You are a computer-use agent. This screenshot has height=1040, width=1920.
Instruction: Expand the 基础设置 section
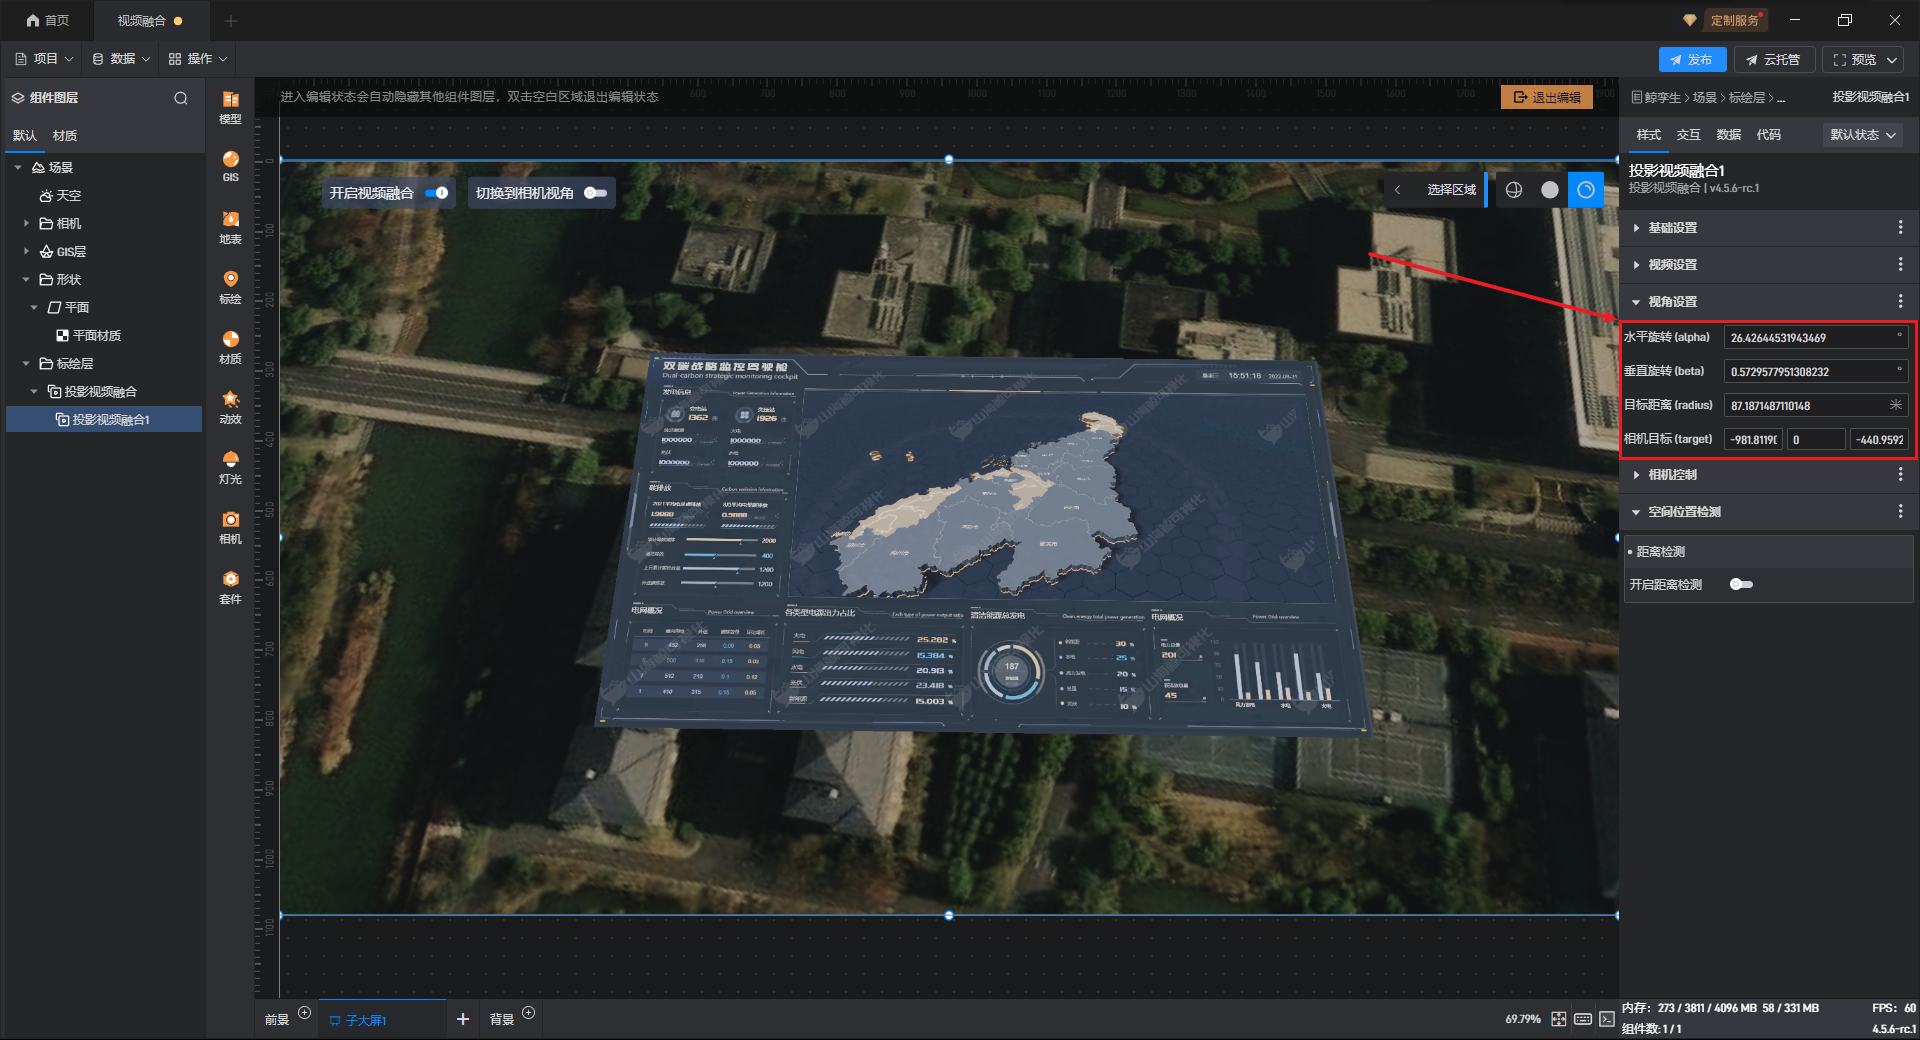pos(1672,228)
